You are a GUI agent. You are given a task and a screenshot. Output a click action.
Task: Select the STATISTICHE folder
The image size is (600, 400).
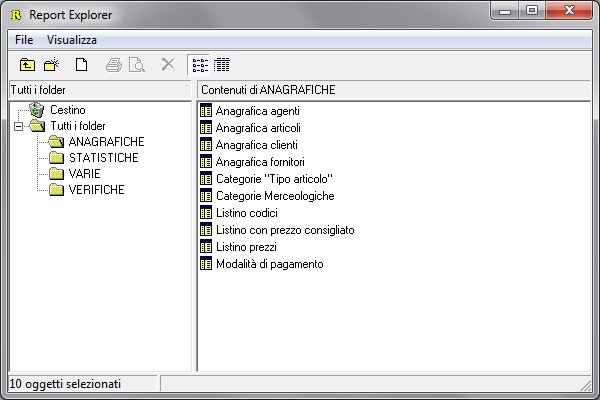coord(103,158)
